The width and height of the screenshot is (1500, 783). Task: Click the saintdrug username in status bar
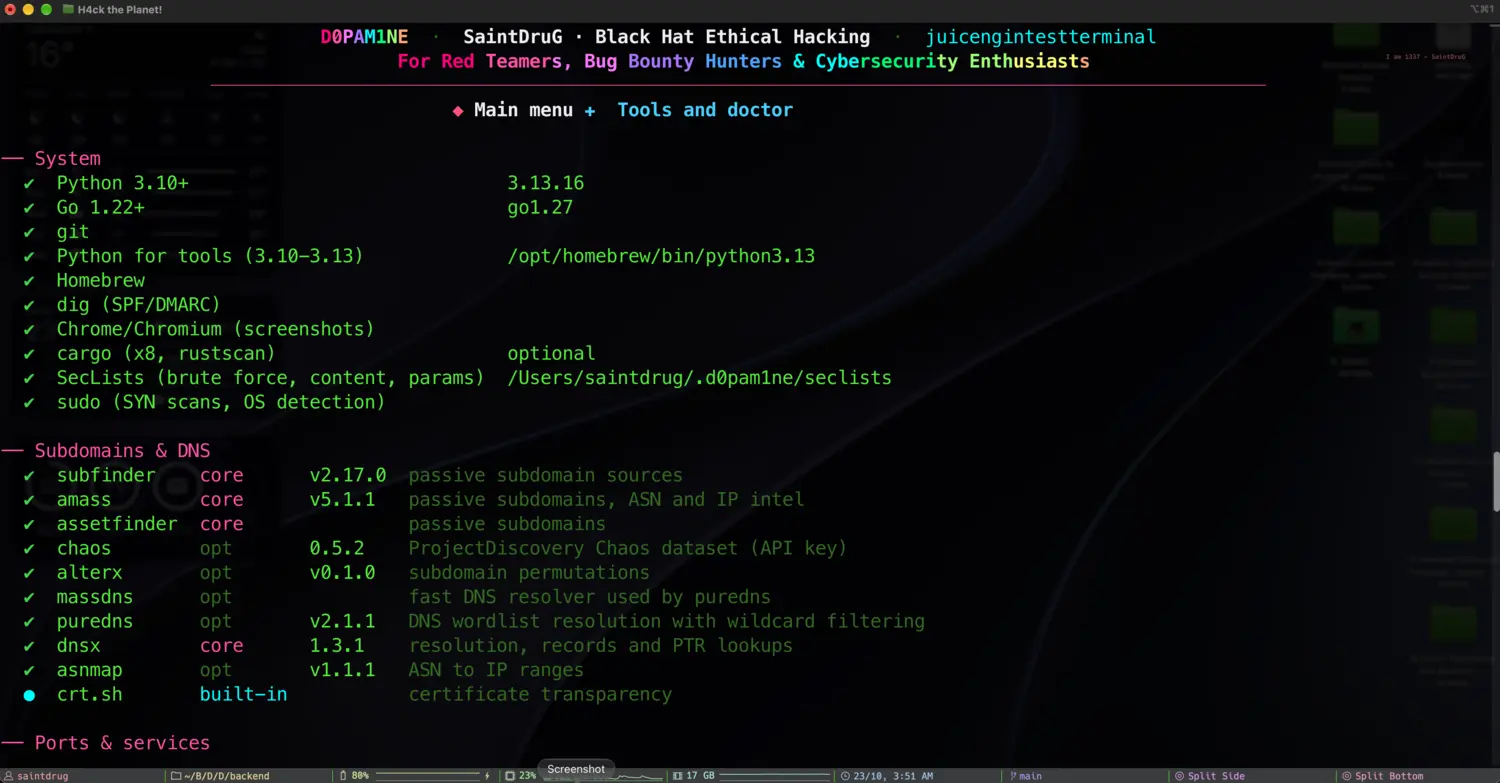(43, 776)
